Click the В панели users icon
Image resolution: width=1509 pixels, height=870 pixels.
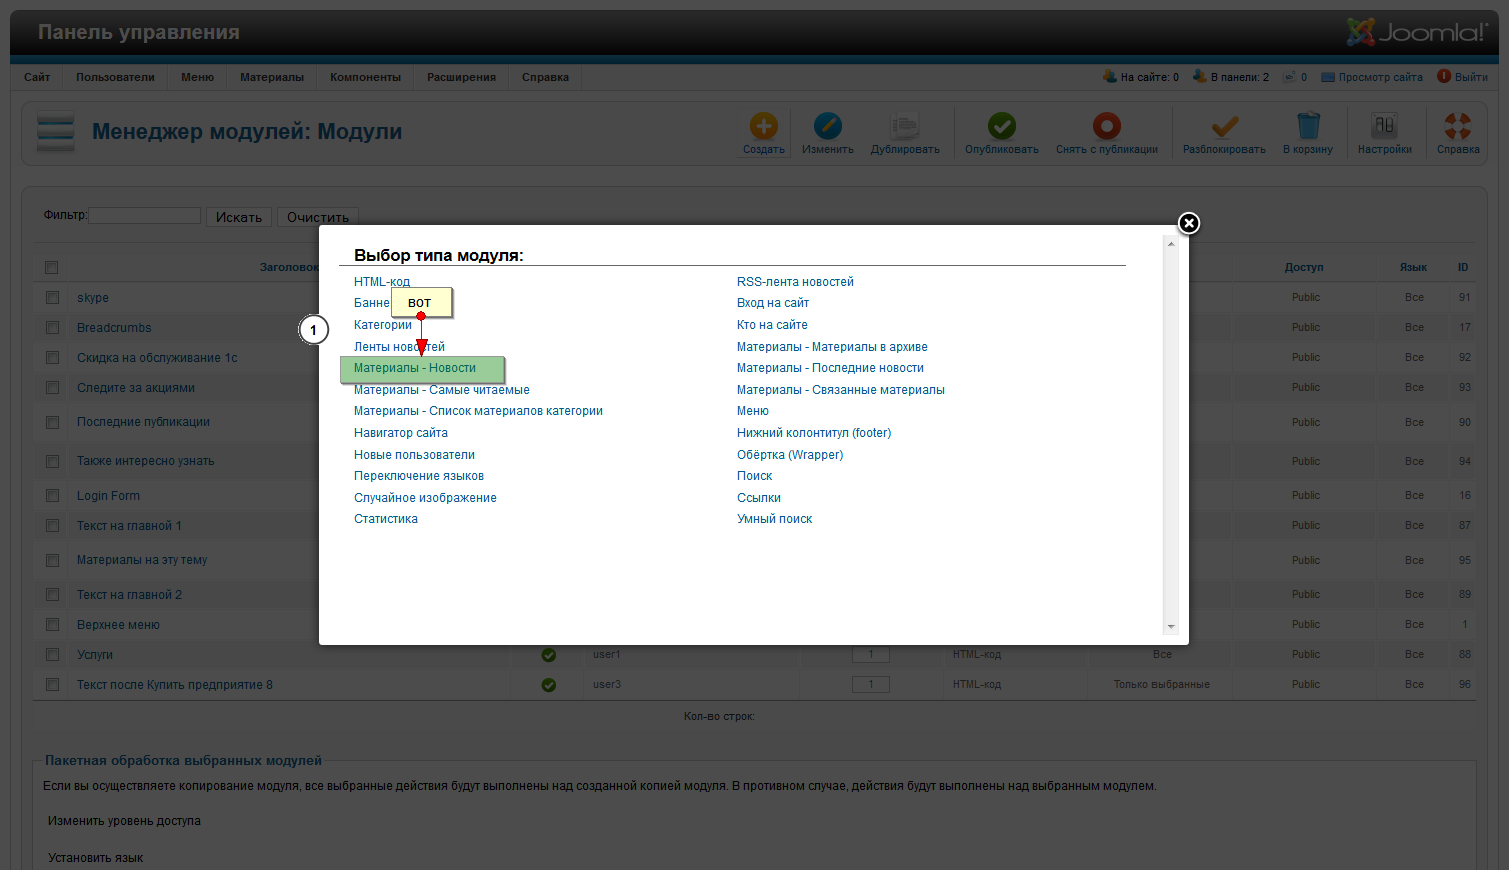(1200, 76)
